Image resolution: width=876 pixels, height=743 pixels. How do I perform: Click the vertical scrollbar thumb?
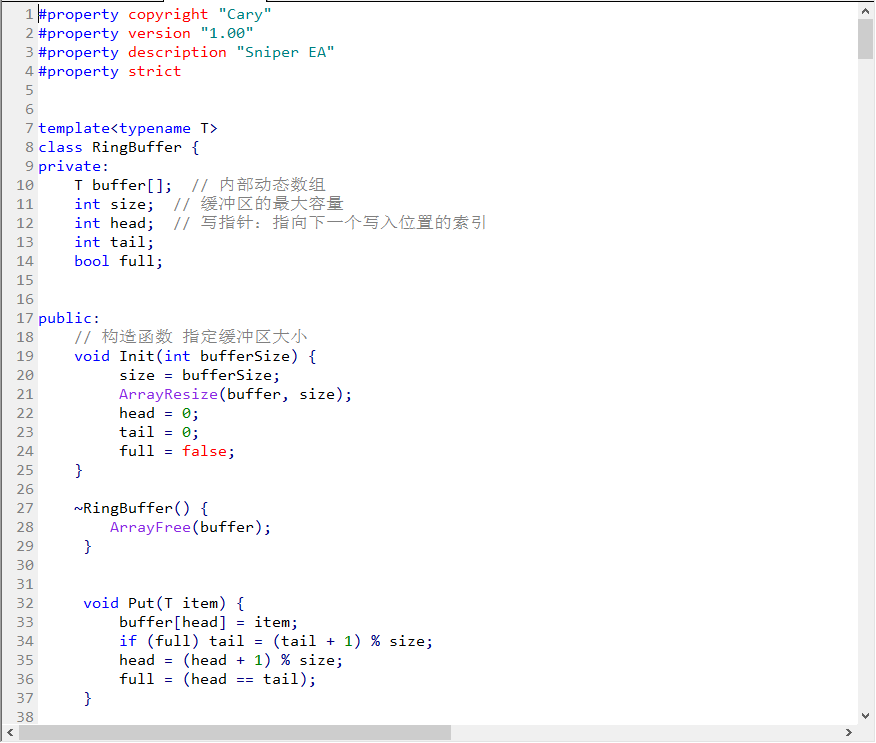click(865, 39)
